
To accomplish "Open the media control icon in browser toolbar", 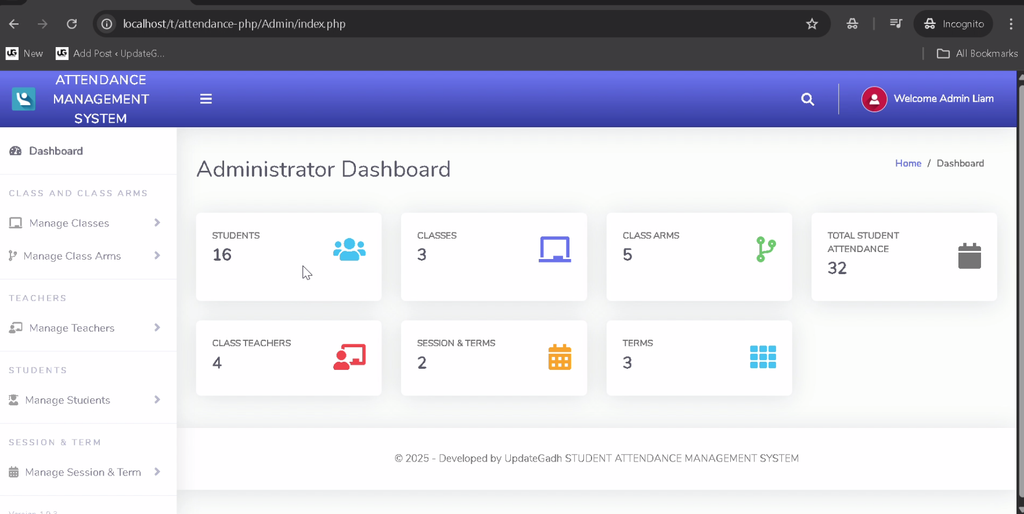I will (896, 24).
